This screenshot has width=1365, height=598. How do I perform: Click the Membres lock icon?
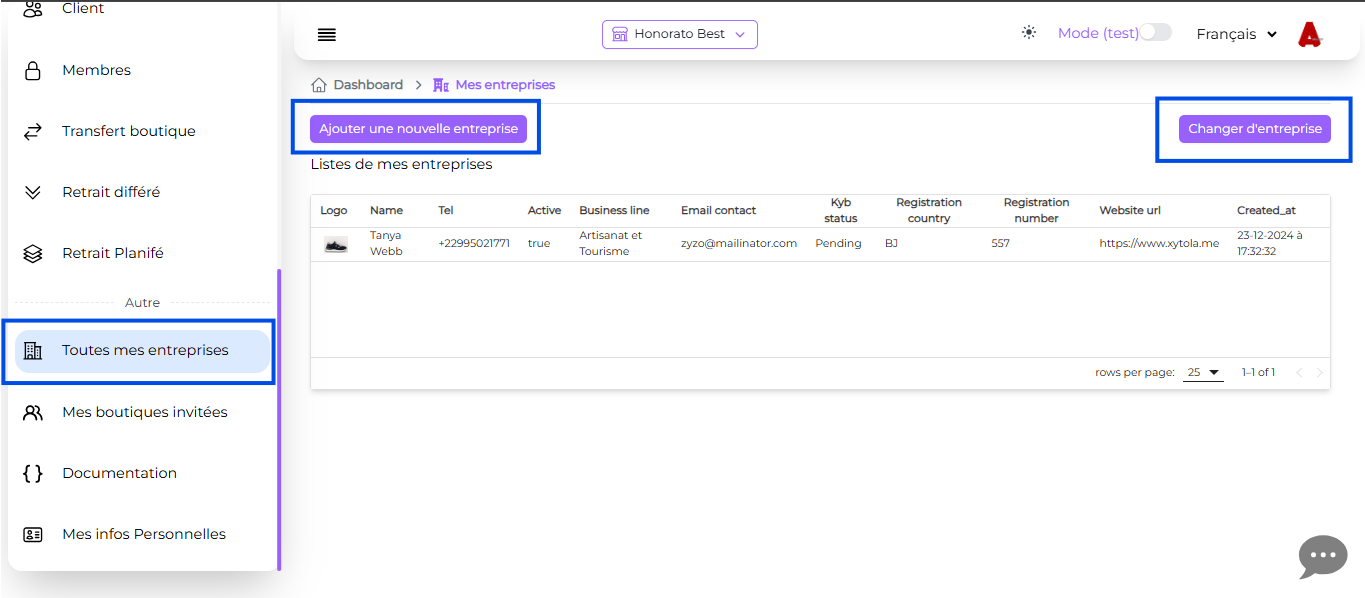click(33, 71)
